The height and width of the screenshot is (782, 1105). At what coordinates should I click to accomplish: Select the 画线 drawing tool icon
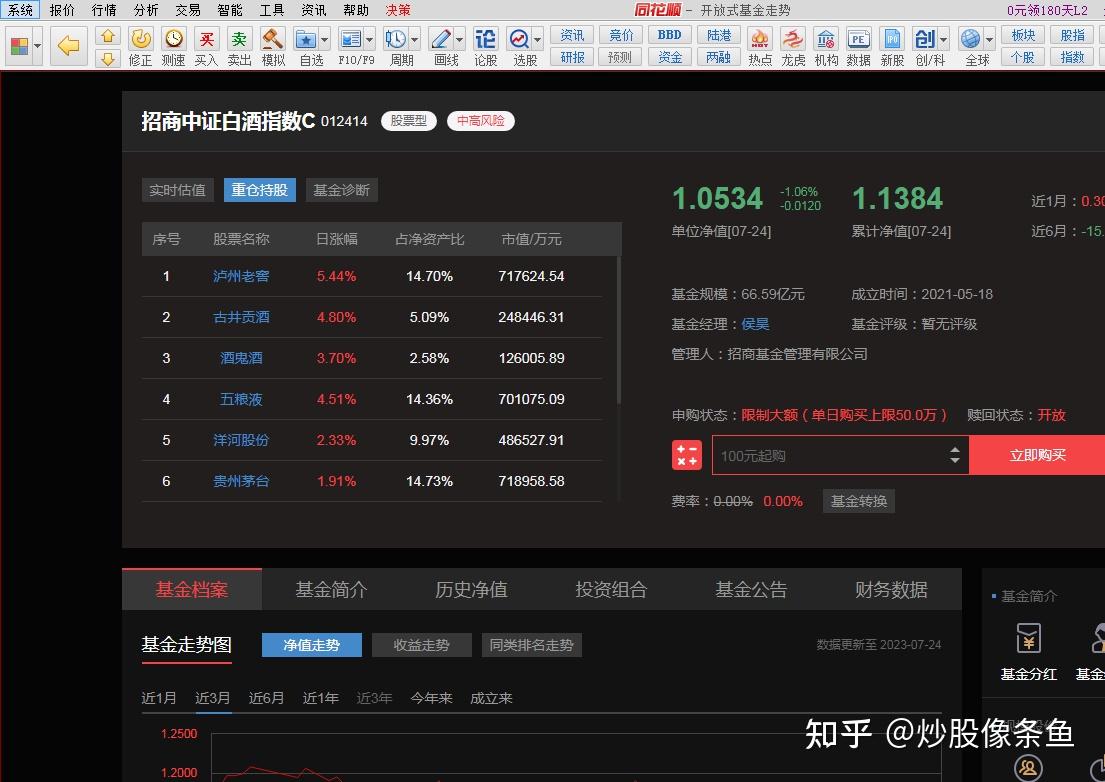pyautogui.click(x=440, y=39)
